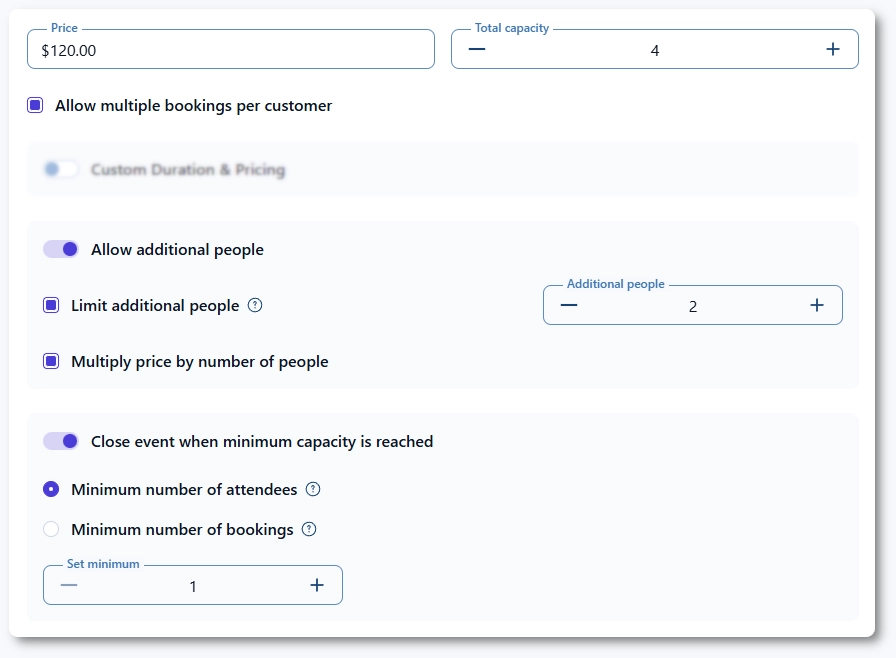Open help icon for Minimum number of attendees
This screenshot has width=896, height=658.
[313, 490]
